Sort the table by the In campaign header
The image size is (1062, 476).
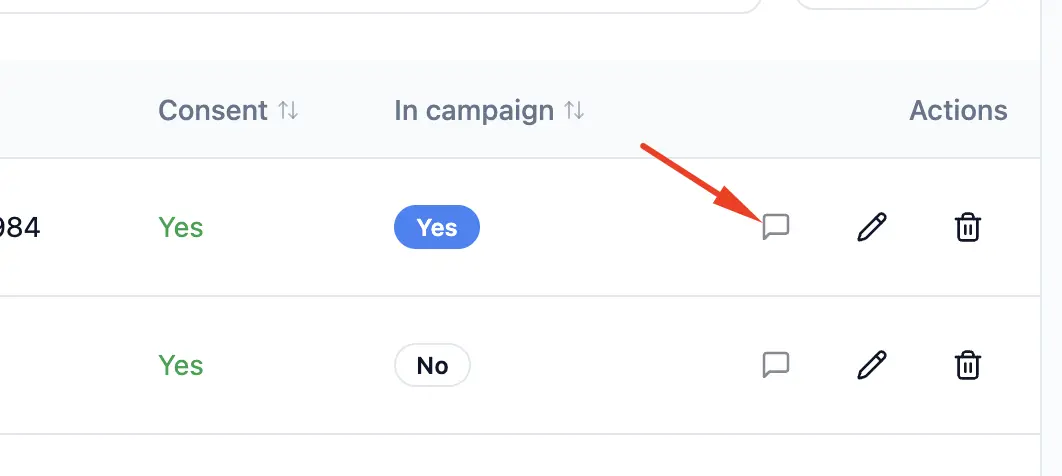[474, 110]
